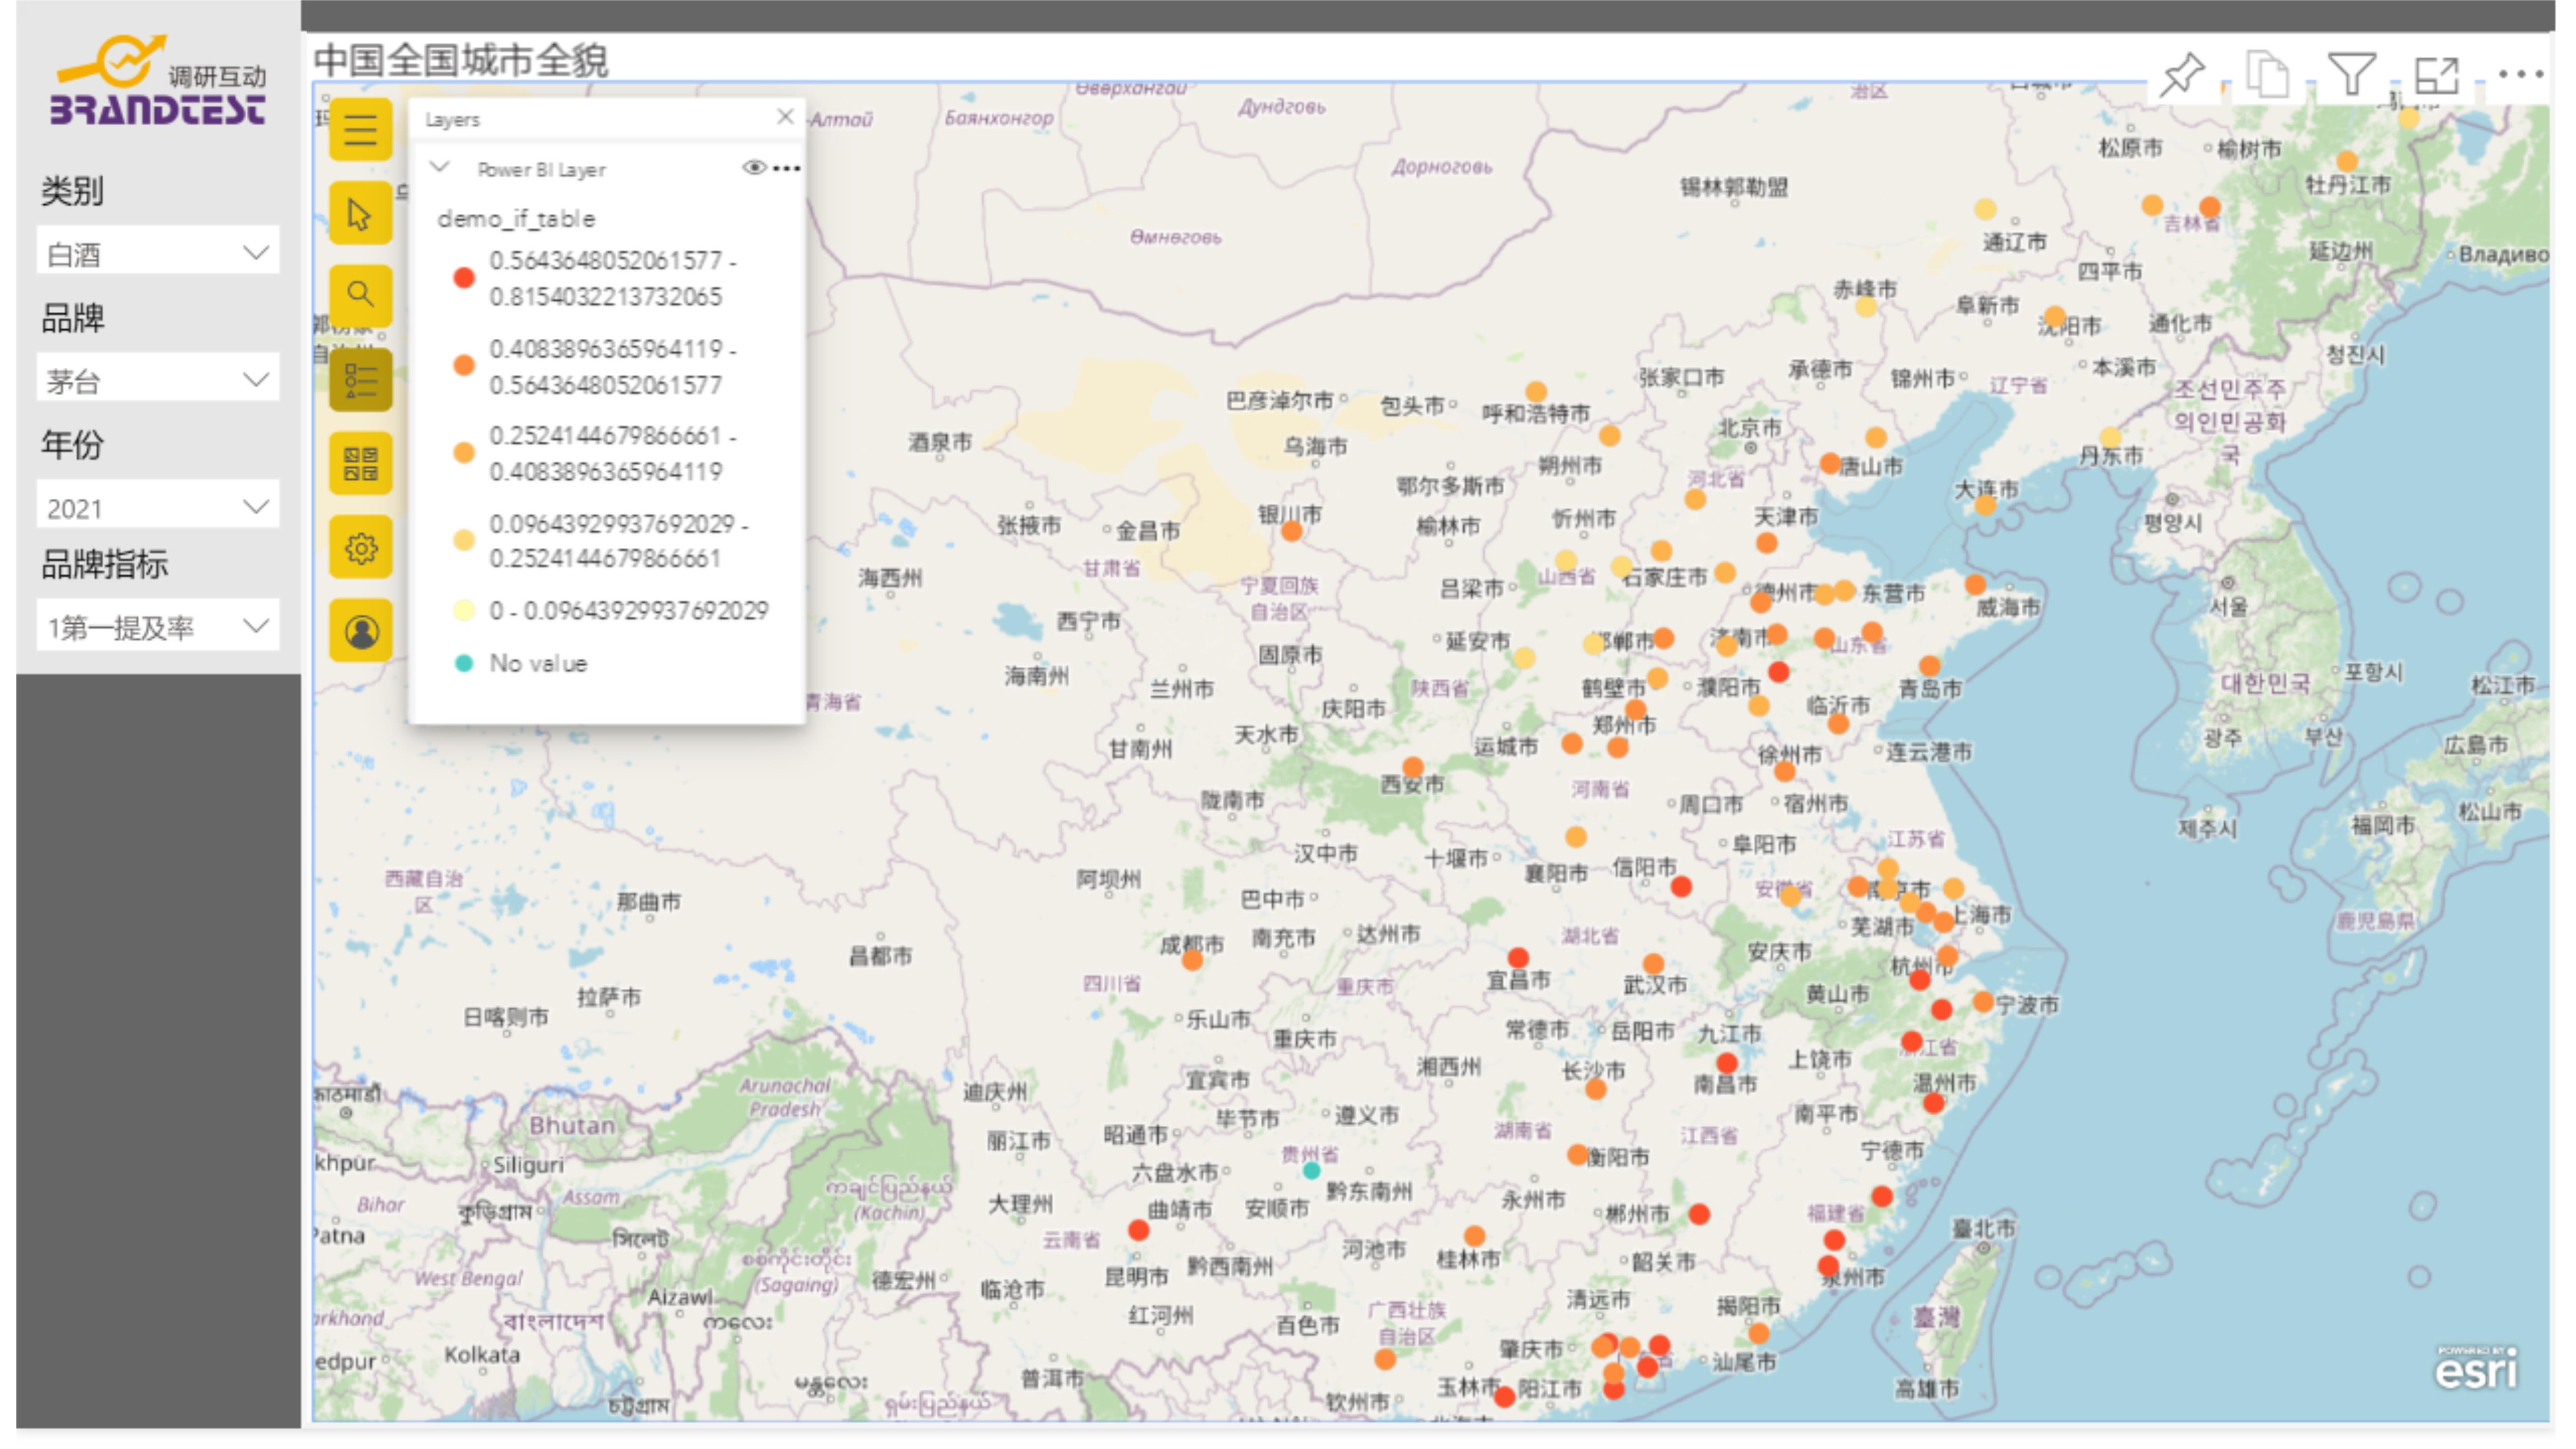Click the orange data point at 银川市
This screenshot has width=2576, height=1449.
coord(1292,532)
